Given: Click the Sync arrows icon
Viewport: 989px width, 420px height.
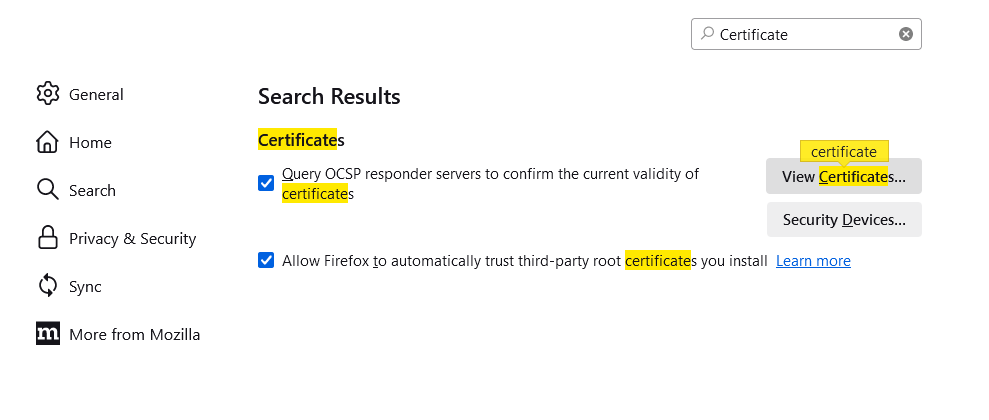Looking at the screenshot, I should click(x=47, y=286).
